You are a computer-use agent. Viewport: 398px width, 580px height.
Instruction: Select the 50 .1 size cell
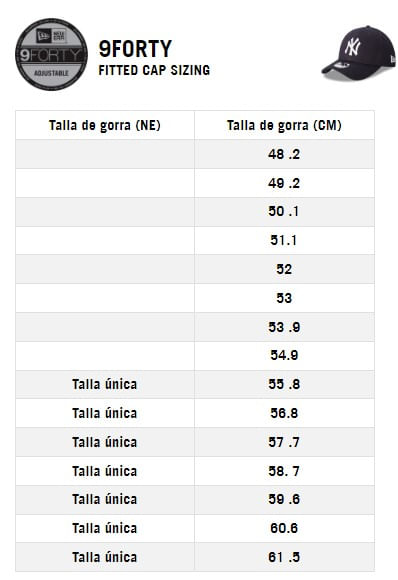coord(284,212)
